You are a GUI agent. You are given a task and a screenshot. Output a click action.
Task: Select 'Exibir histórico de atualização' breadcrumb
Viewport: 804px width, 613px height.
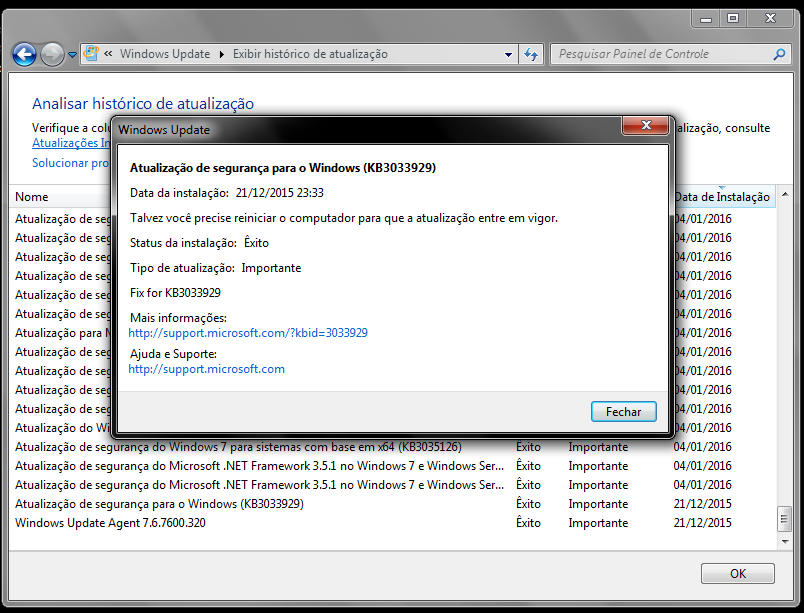[310, 54]
